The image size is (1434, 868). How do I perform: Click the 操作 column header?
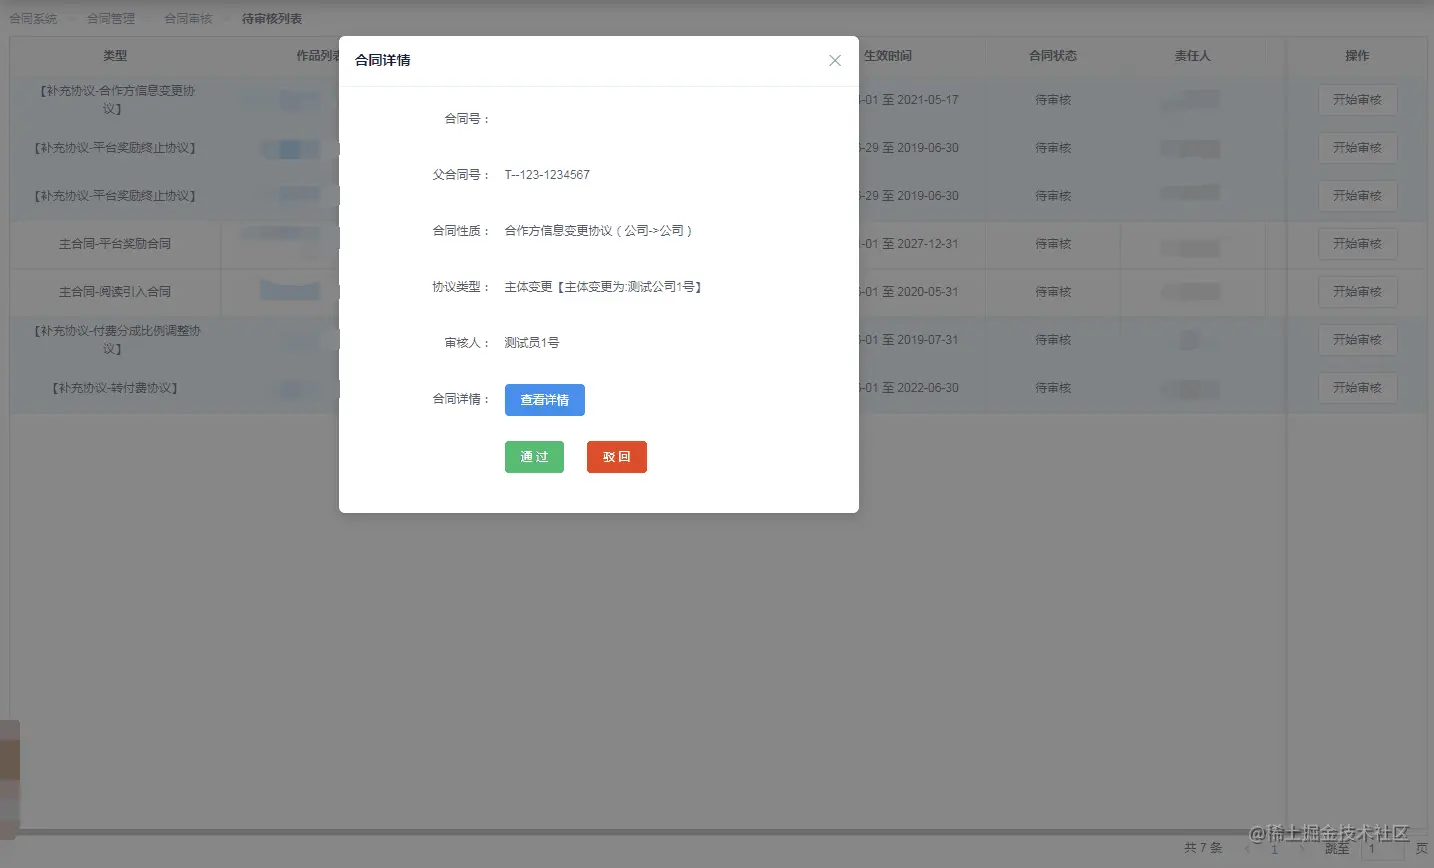[1357, 56]
